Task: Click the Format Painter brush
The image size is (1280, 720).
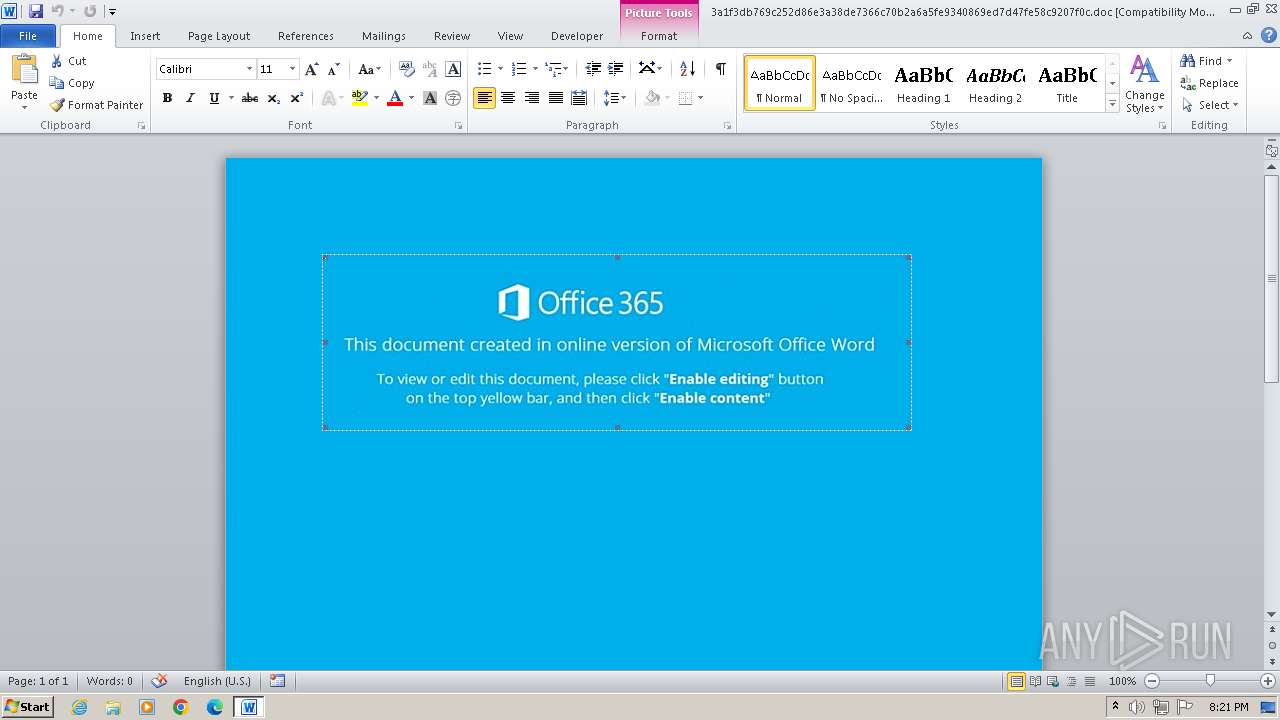Action: coord(57,105)
